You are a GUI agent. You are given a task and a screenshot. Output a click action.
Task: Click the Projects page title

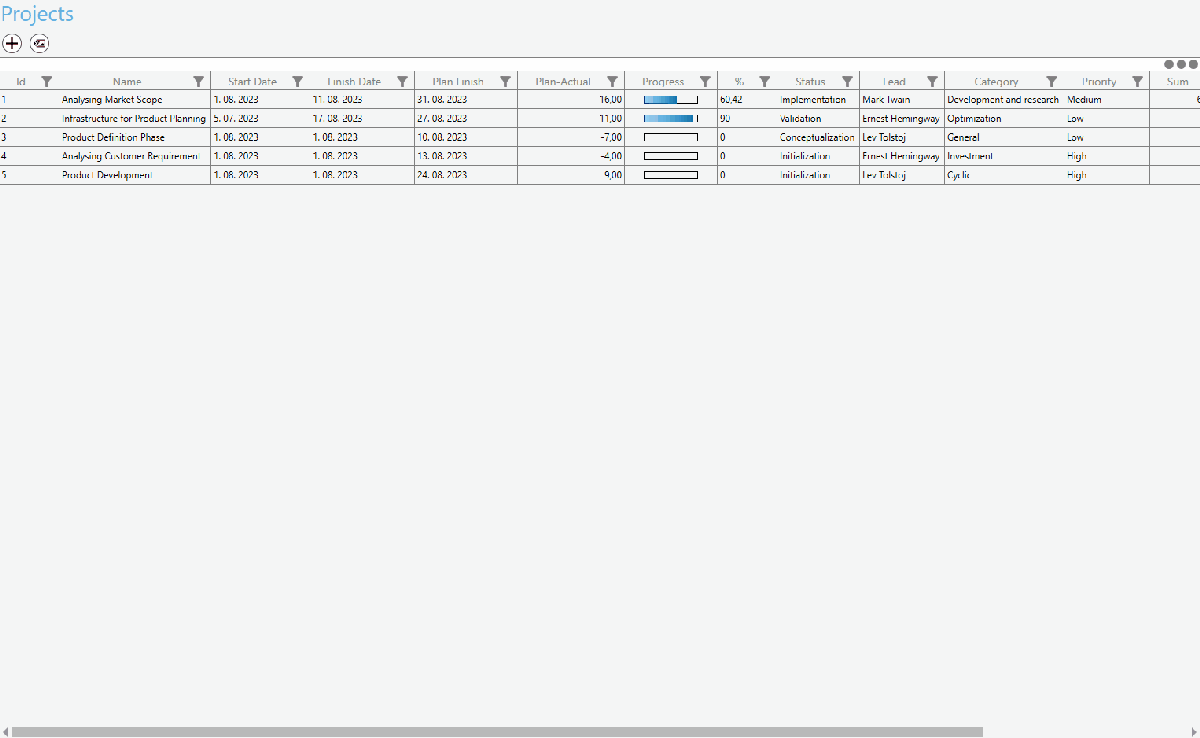[37, 14]
